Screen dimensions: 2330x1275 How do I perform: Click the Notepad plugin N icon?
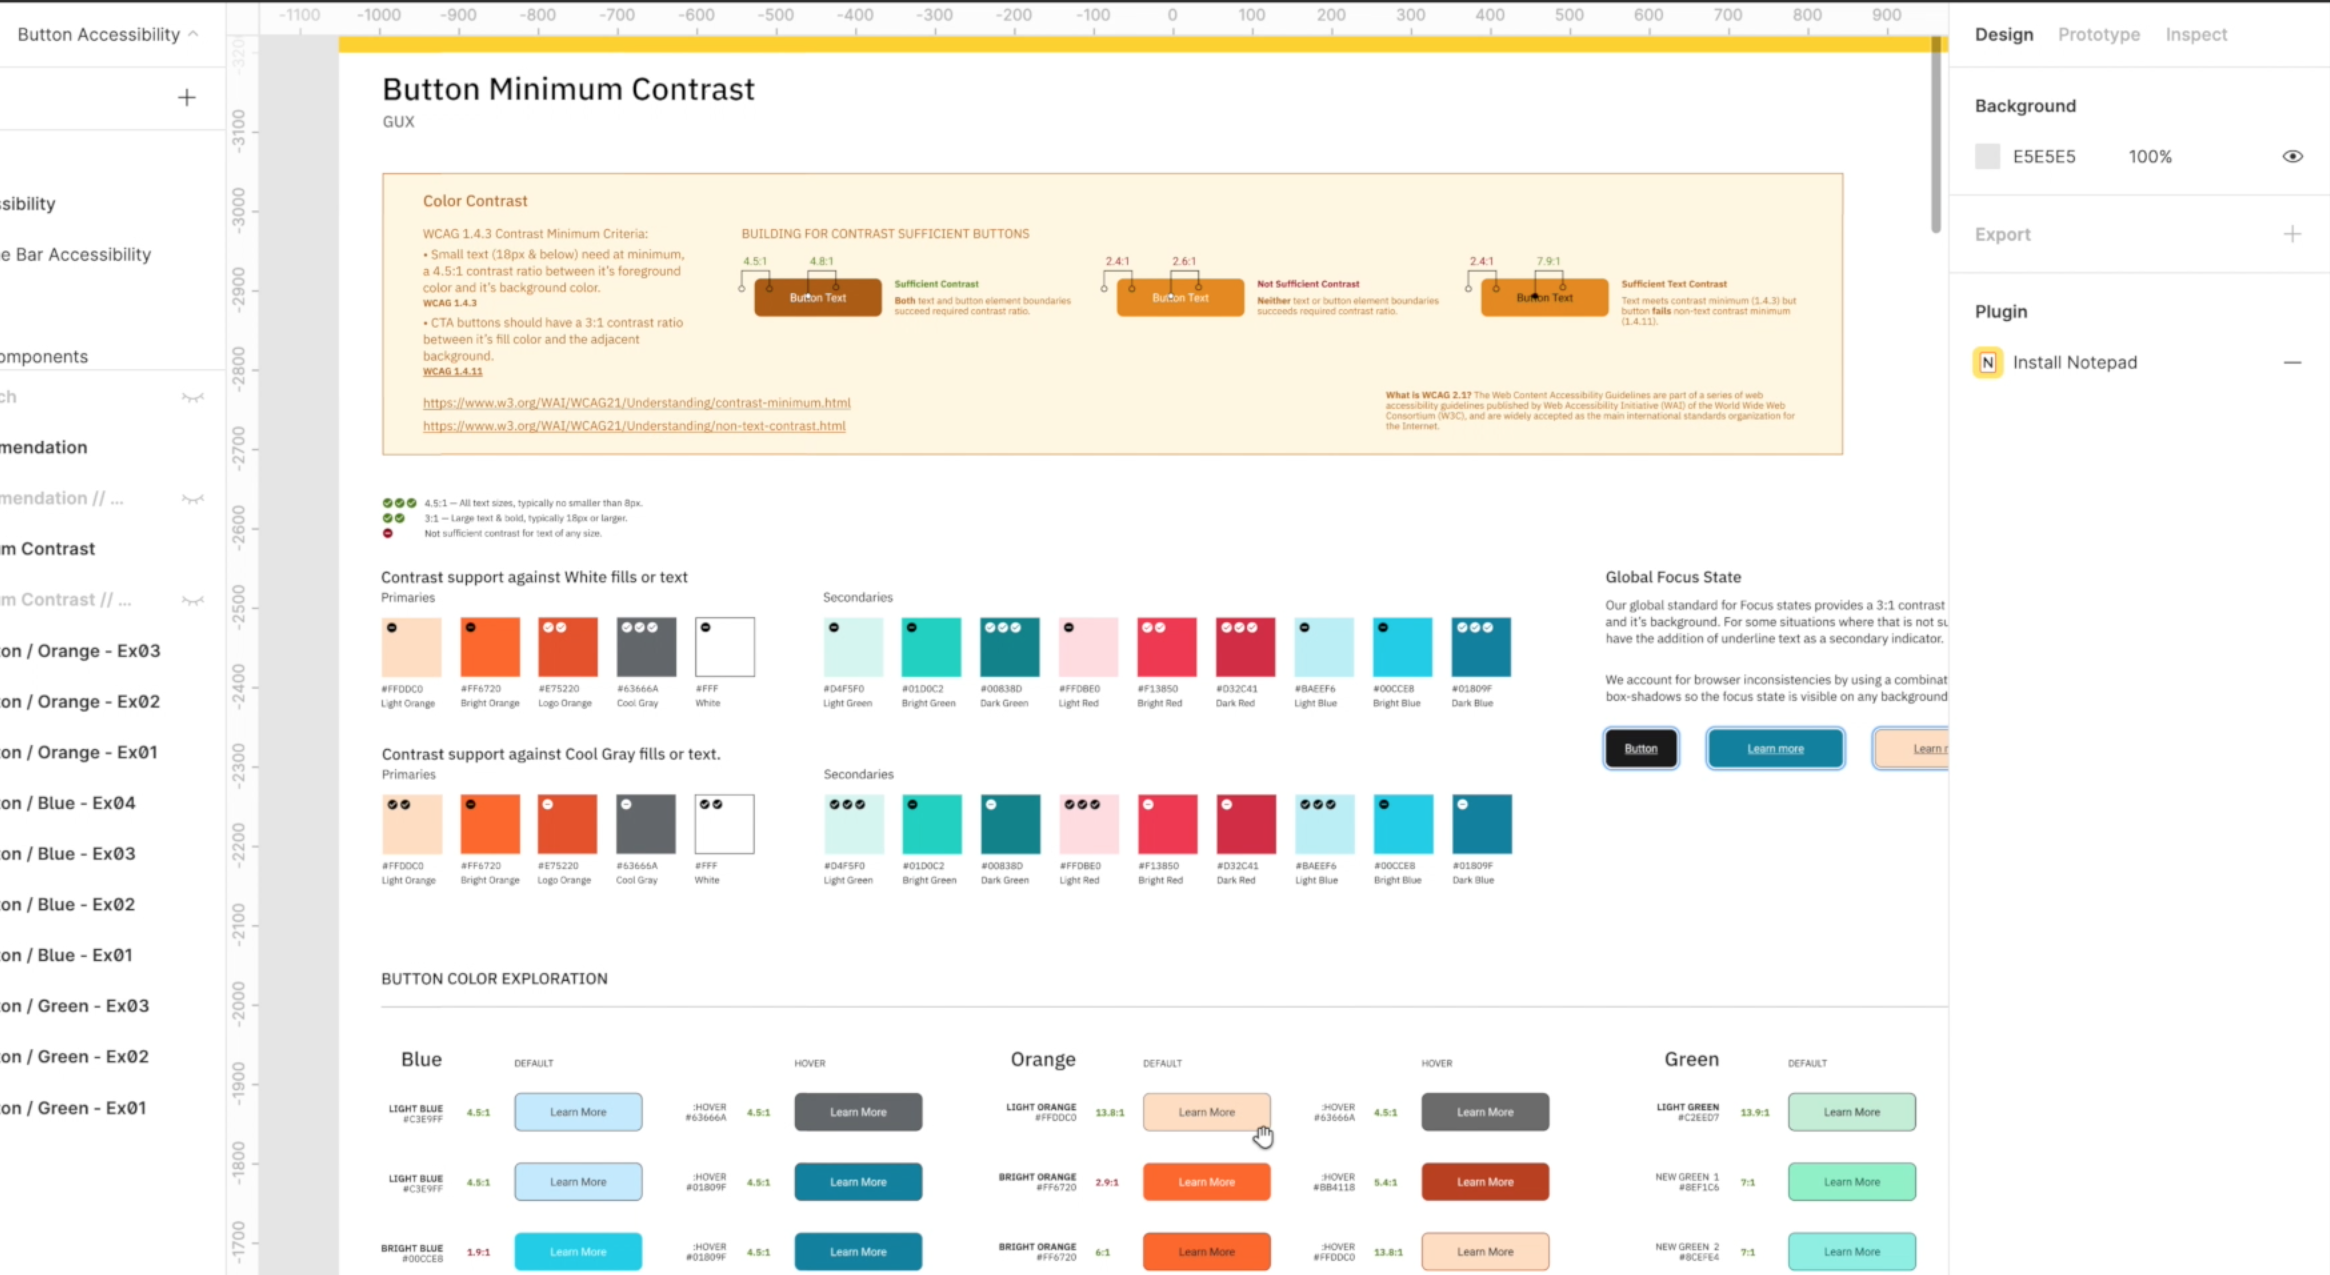[x=1989, y=361]
